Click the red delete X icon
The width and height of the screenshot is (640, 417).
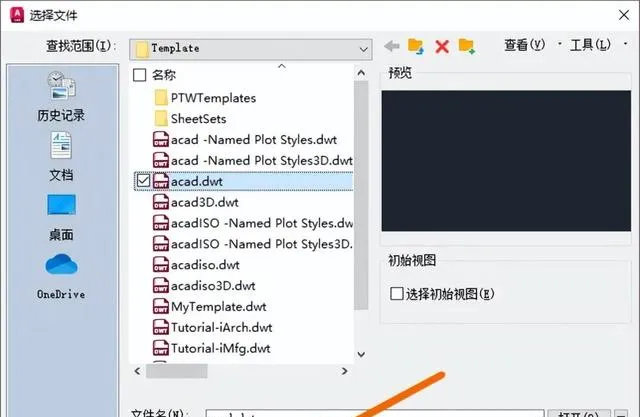pyautogui.click(x=442, y=47)
